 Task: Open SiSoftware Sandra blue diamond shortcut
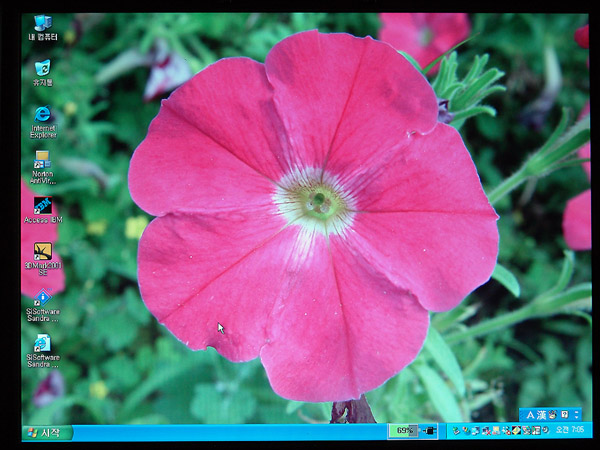(43, 305)
